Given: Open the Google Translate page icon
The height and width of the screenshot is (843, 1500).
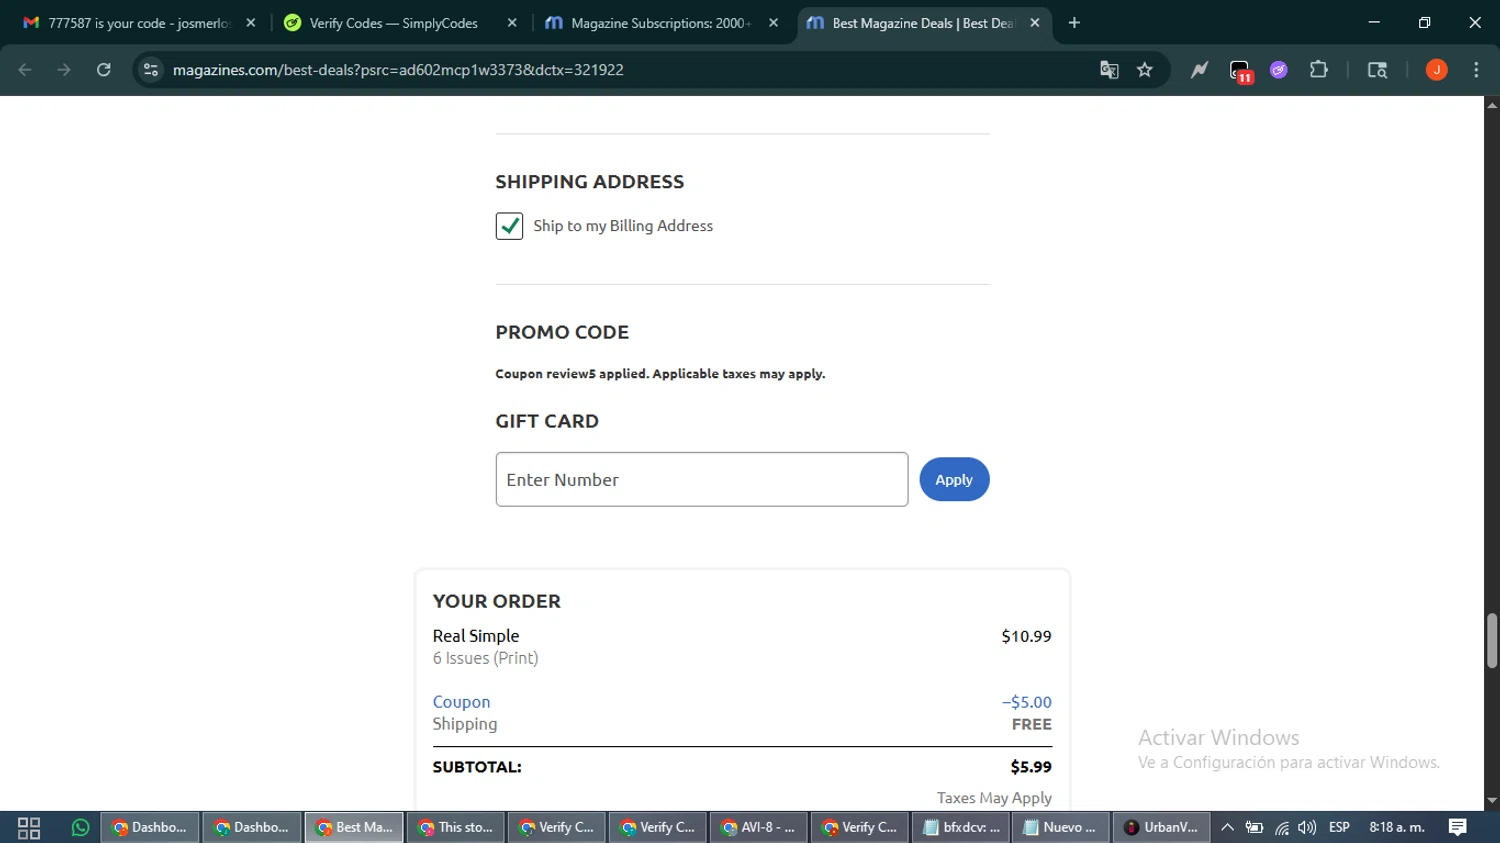Looking at the screenshot, I should 1109,70.
